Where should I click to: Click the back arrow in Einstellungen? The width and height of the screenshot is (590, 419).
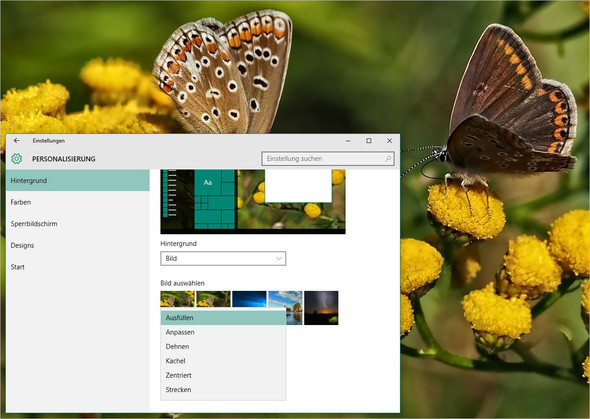pyautogui.click(x=17, y=141)
